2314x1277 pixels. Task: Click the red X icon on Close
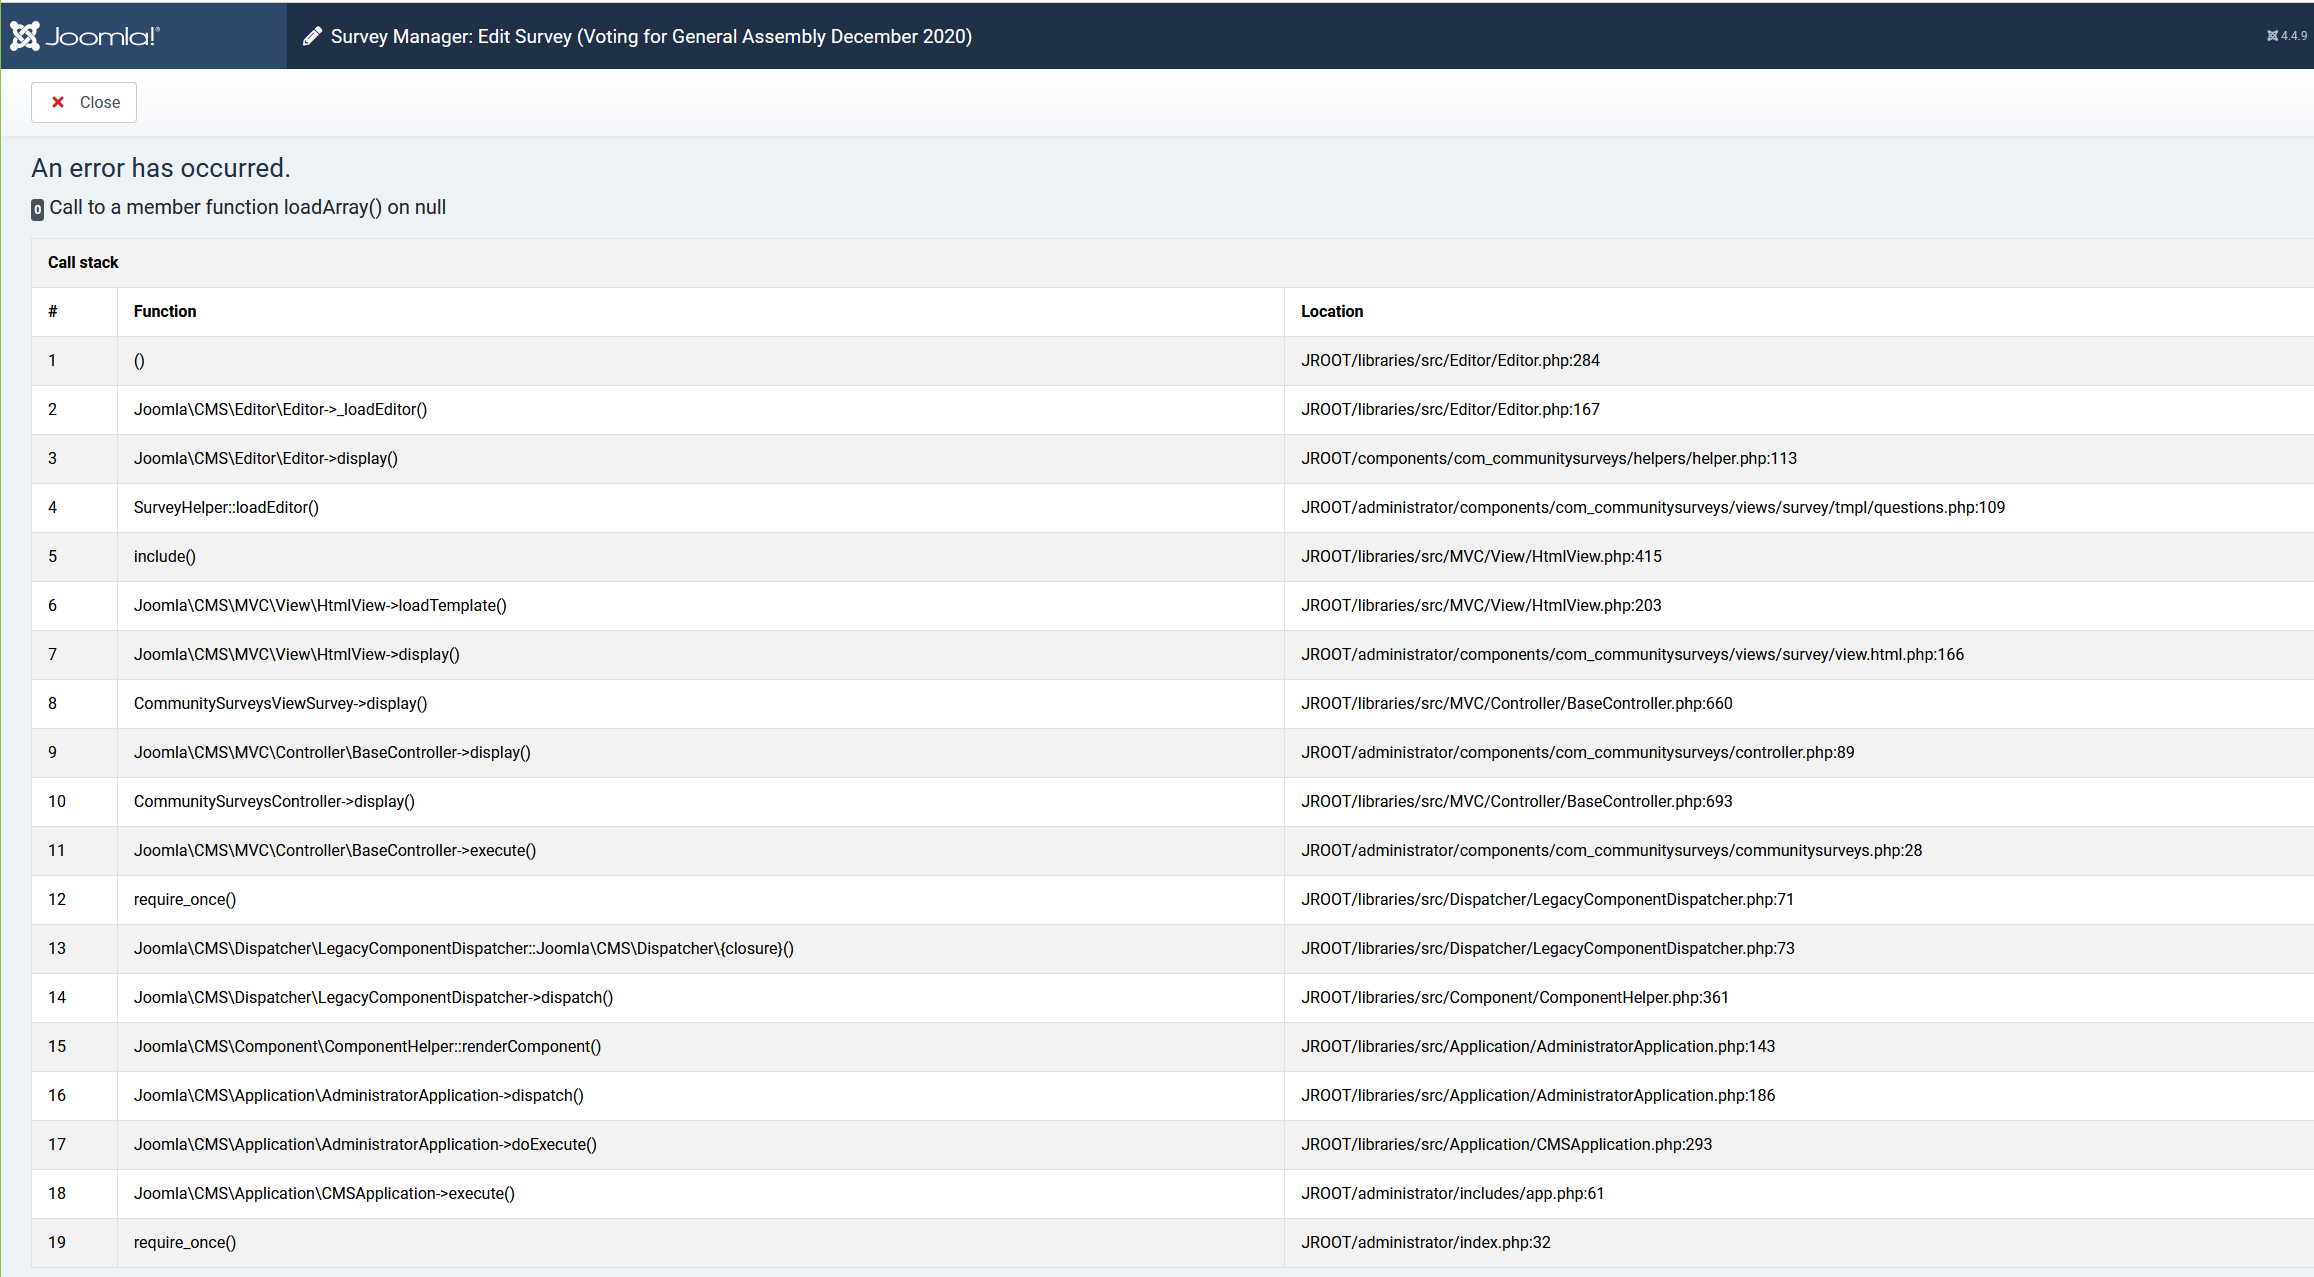pyautogui.click(x=58, y=102)
